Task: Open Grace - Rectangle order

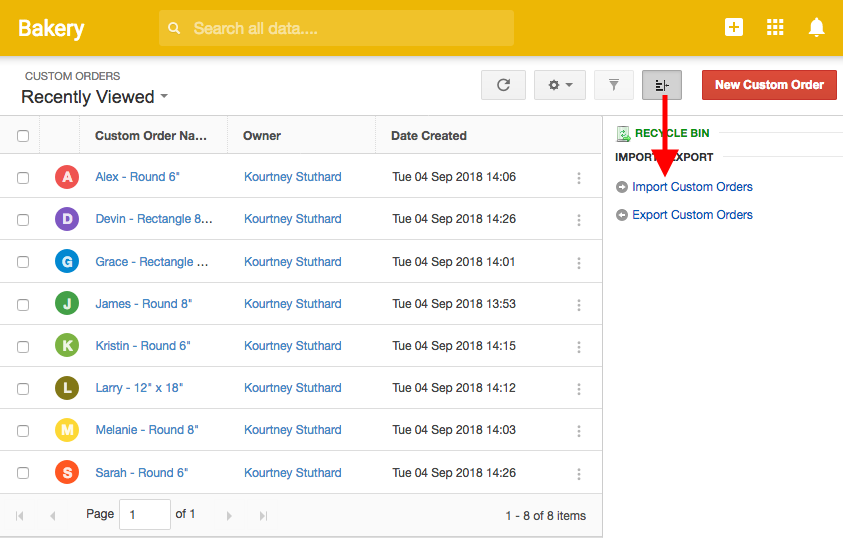Action: pyautogui.click(x=152, y=262)
